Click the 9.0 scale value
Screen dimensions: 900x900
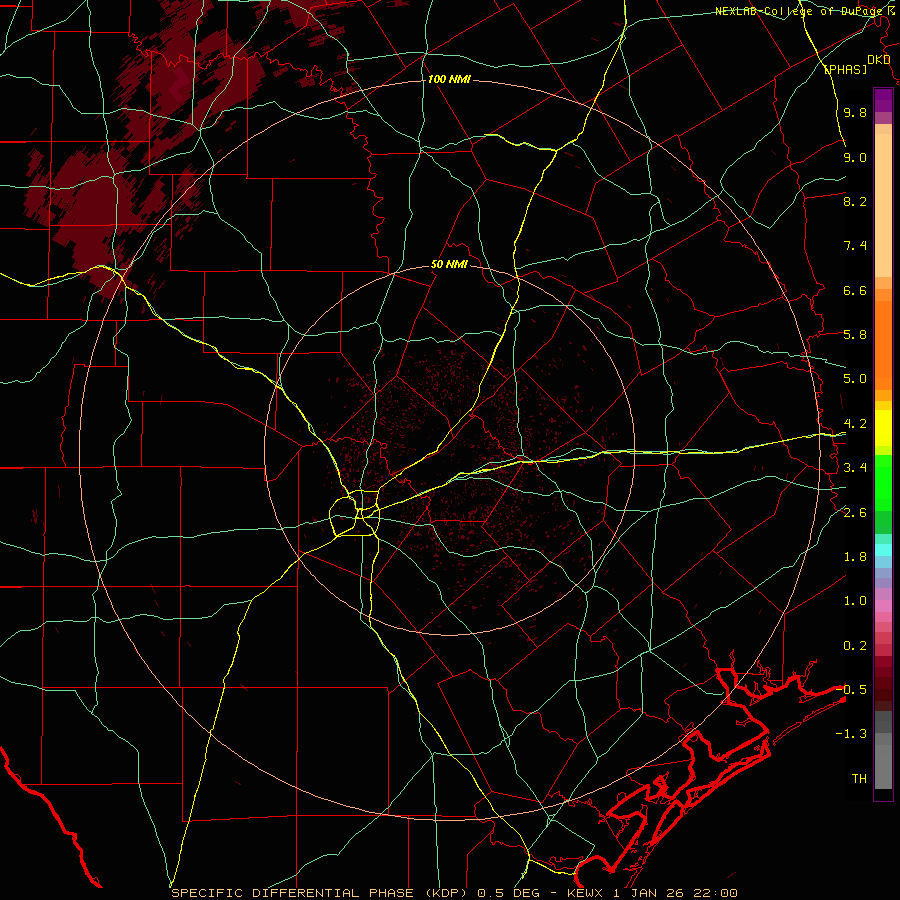tap(855, 157)
